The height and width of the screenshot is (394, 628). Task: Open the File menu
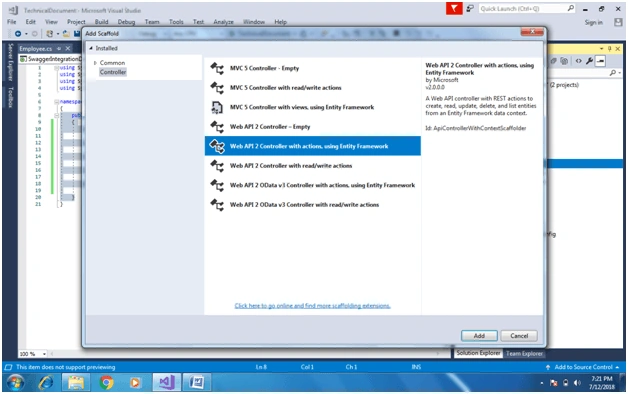pyautogui.click(x=12, y=22)
